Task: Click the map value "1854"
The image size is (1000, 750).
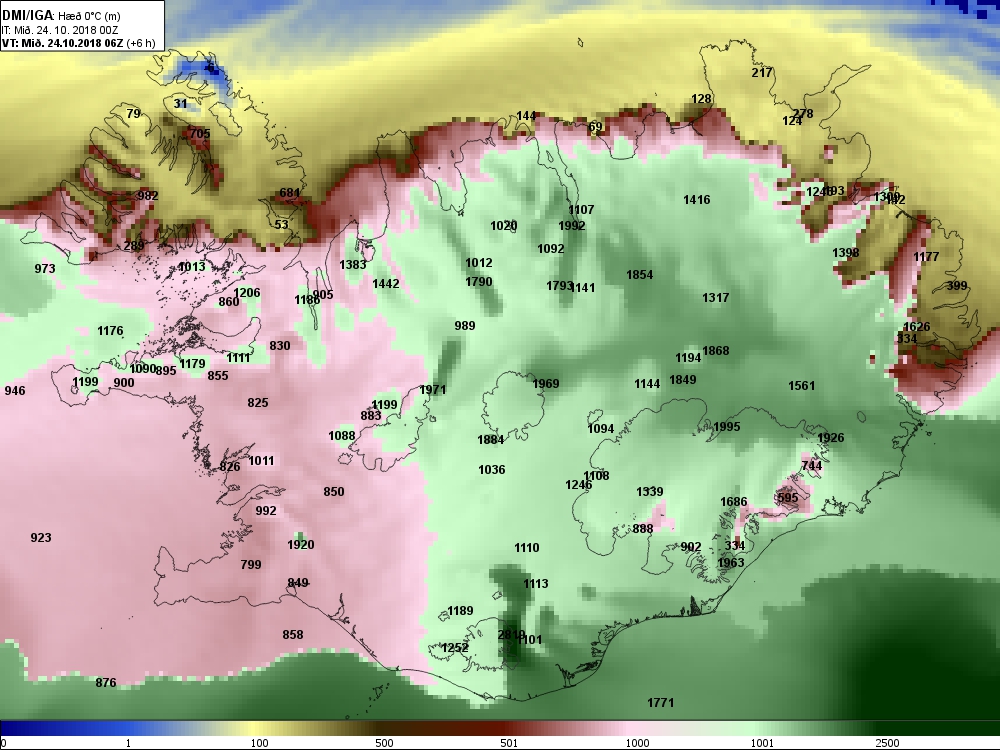Action: point(640,275)
